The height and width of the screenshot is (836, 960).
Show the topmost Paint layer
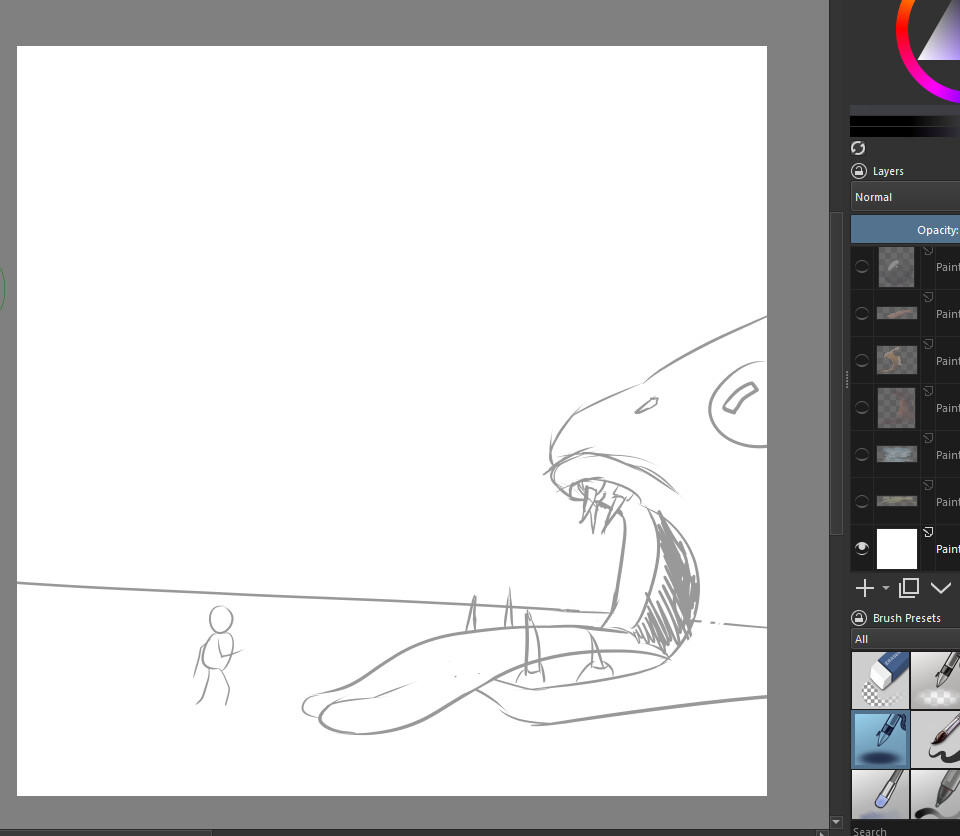861,267
